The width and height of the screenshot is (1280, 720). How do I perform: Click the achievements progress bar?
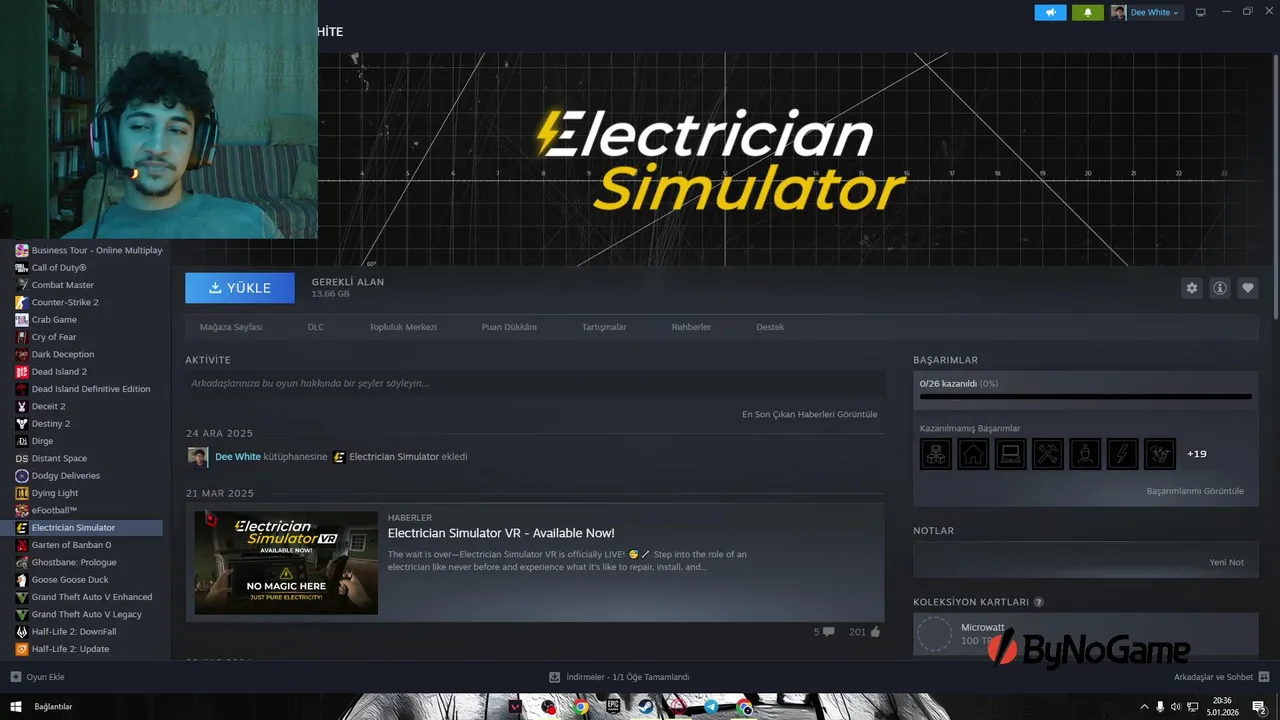pyautogui.click(x=1085, y=396)
